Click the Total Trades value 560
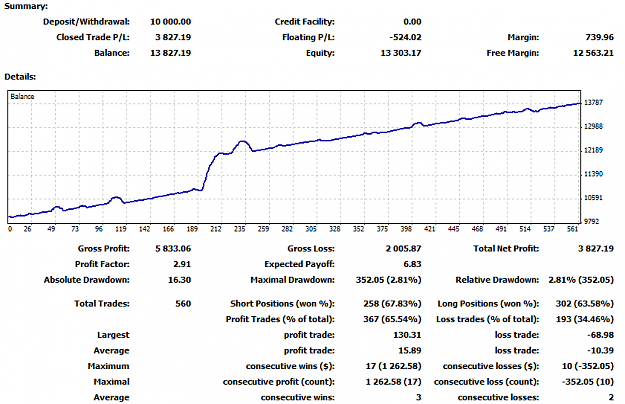Screen dimensions: 625x404 coord(183,304)
